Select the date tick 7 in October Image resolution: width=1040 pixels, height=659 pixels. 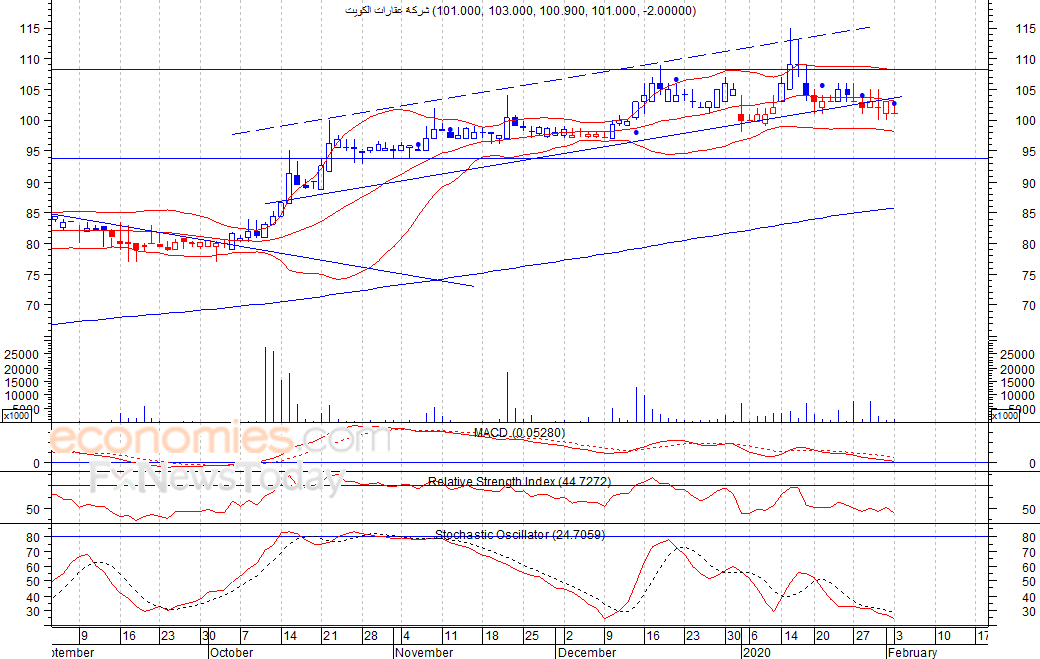[x=245, y=636]
